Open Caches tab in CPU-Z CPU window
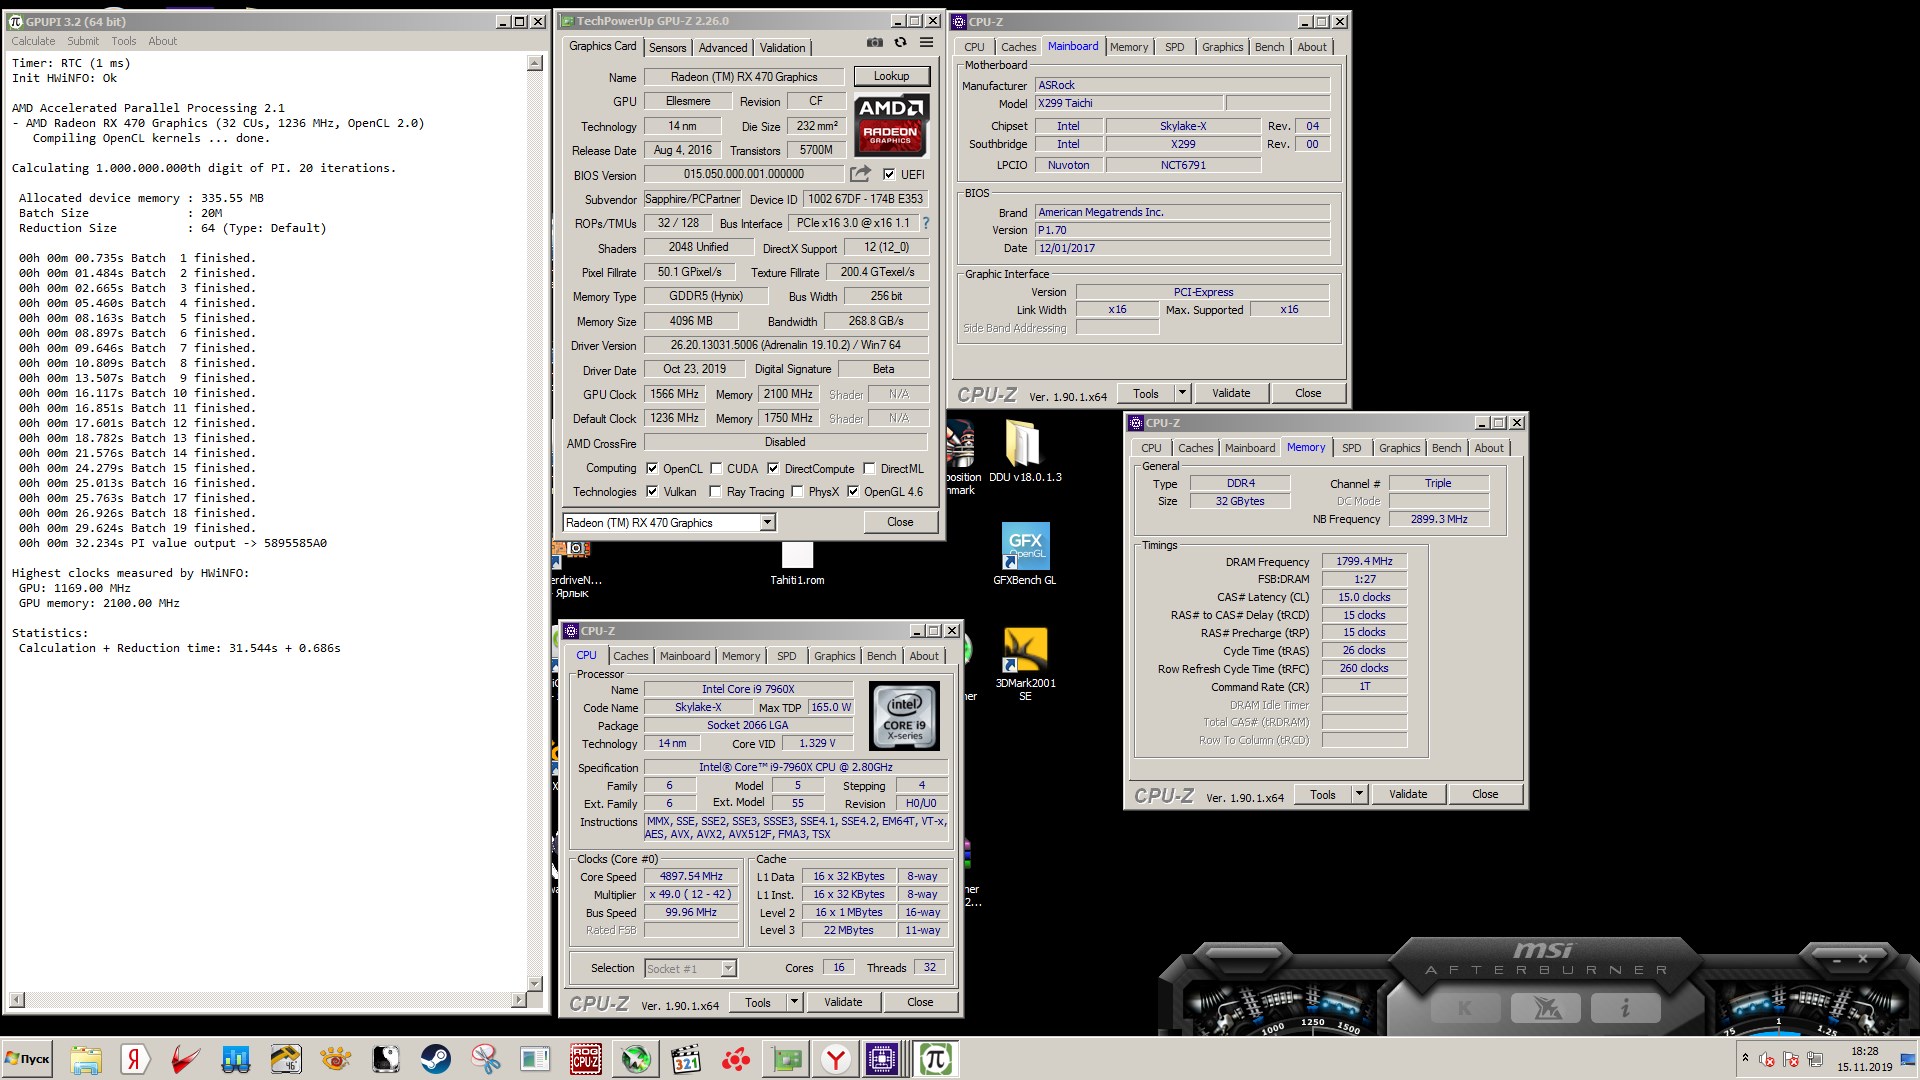This screenshot has width=1920, height=1080. pos(630,656)
